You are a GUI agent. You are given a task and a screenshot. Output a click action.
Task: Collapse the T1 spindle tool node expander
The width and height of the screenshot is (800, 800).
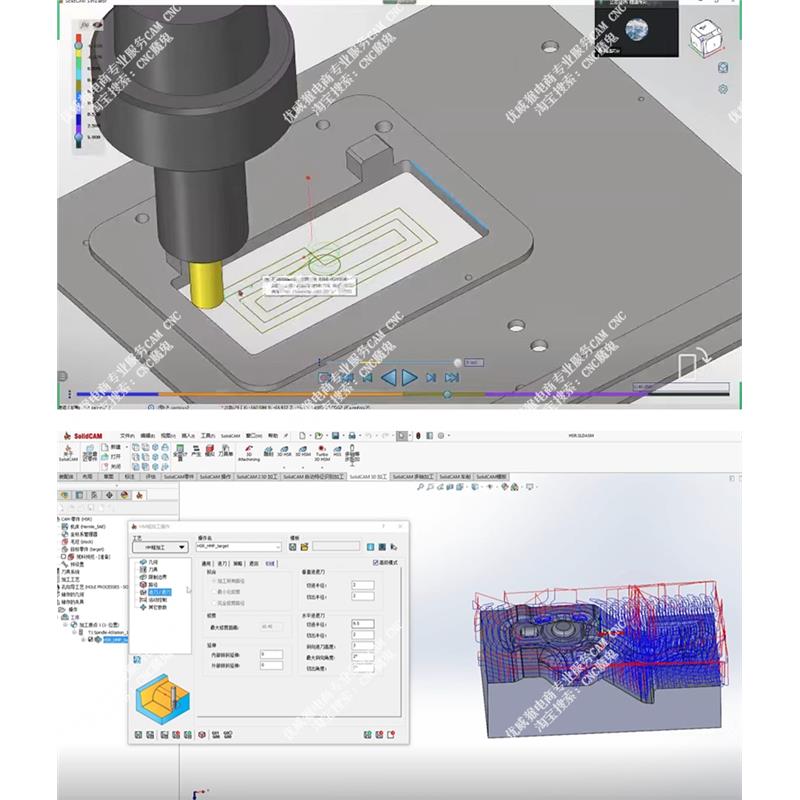pos(74,632)
